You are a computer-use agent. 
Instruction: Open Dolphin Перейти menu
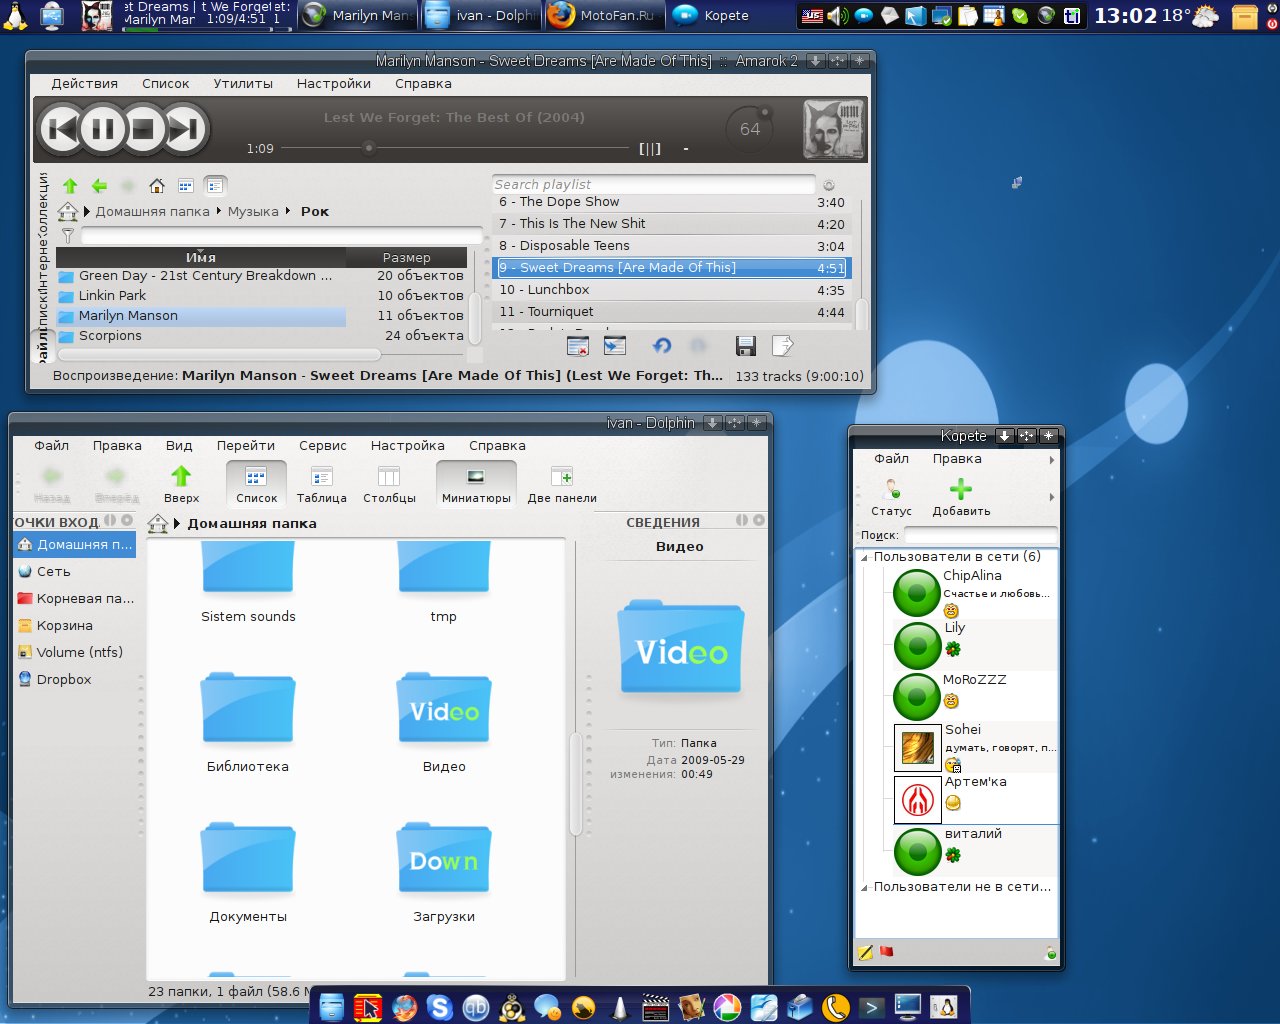[x=246, y=446]
